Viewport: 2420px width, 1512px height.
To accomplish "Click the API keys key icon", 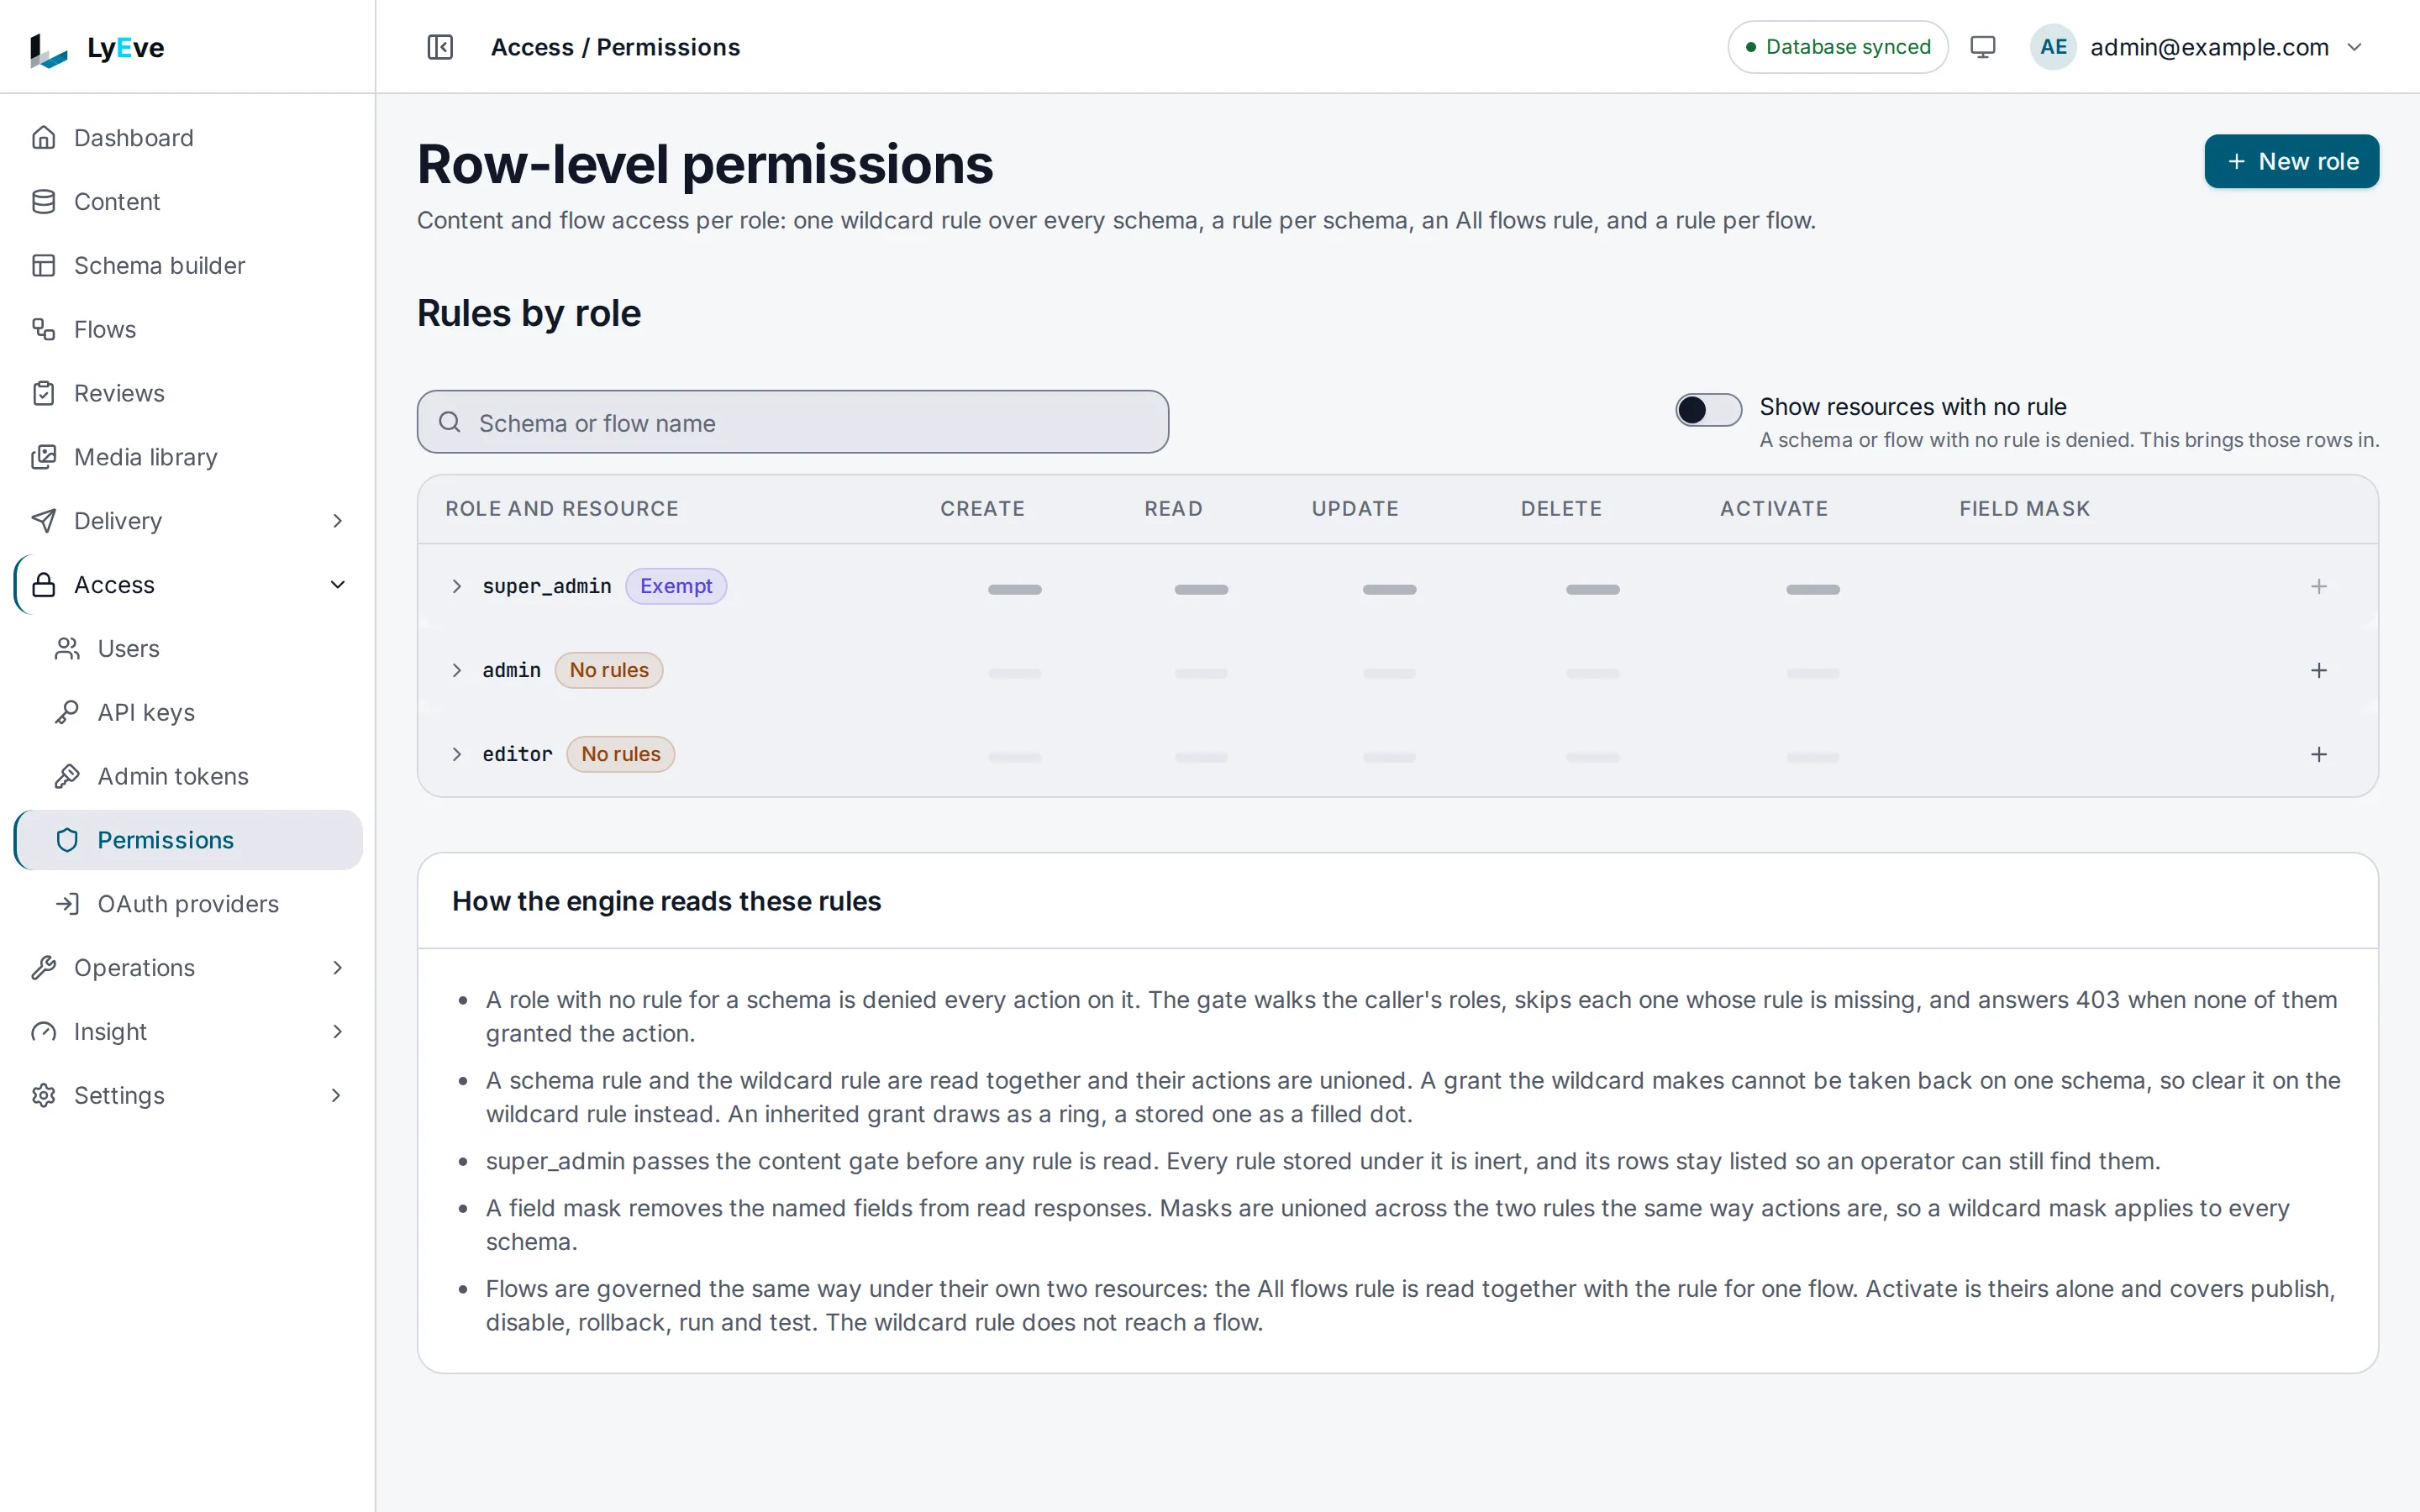I will click(x=67, y=713).
